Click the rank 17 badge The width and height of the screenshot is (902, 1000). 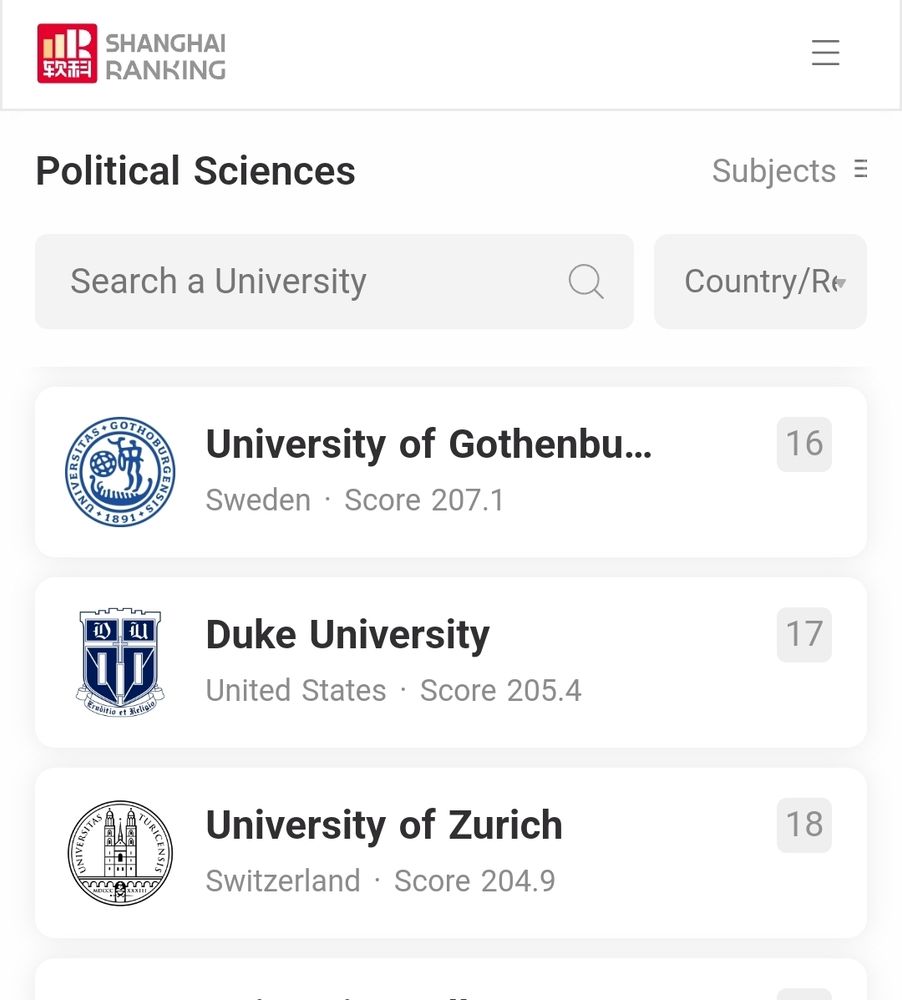tap(804, 635)
